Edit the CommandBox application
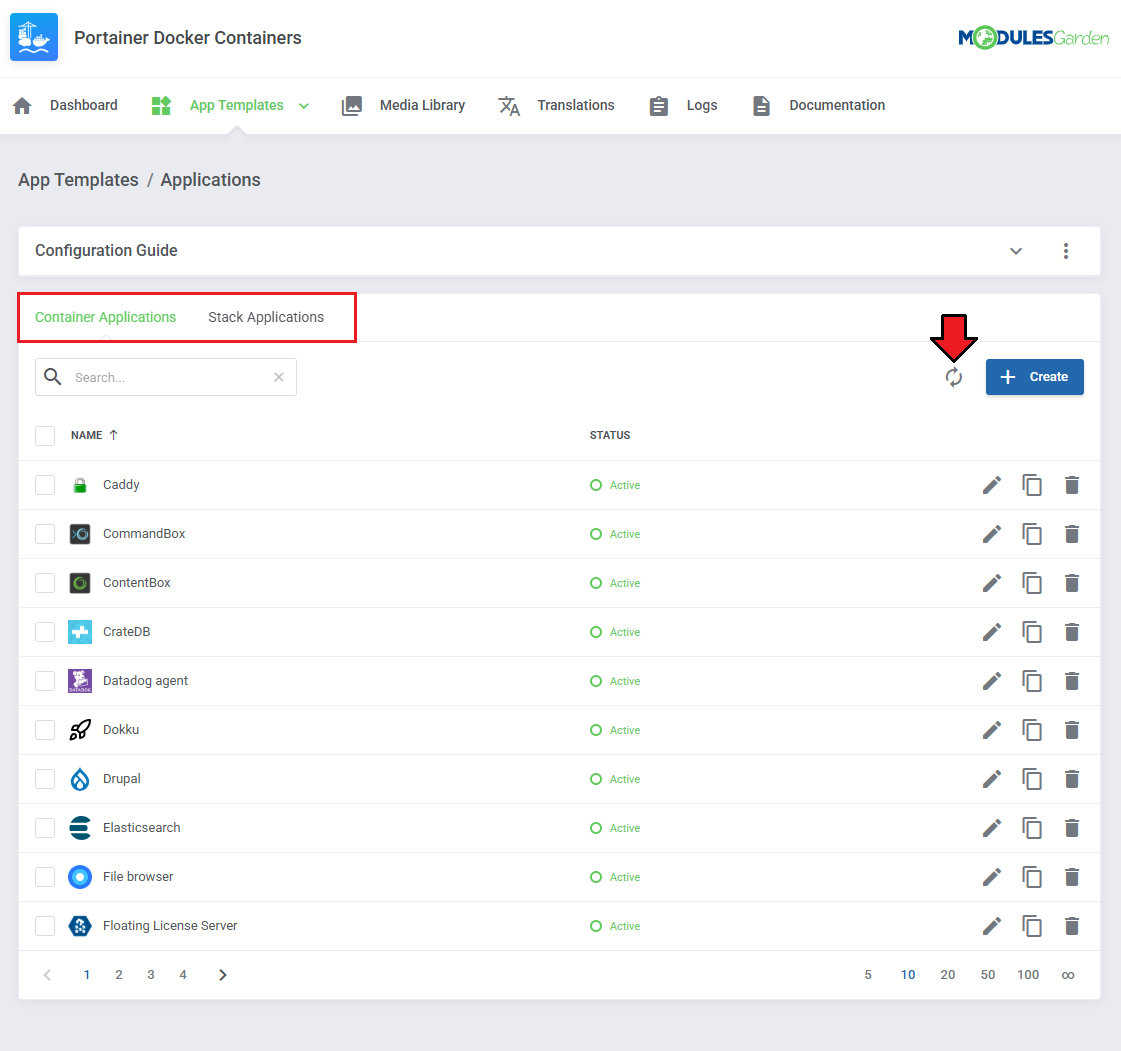Image resolution: width=1121 pixels, height=1051 pixels. click(x=992, y=534)
